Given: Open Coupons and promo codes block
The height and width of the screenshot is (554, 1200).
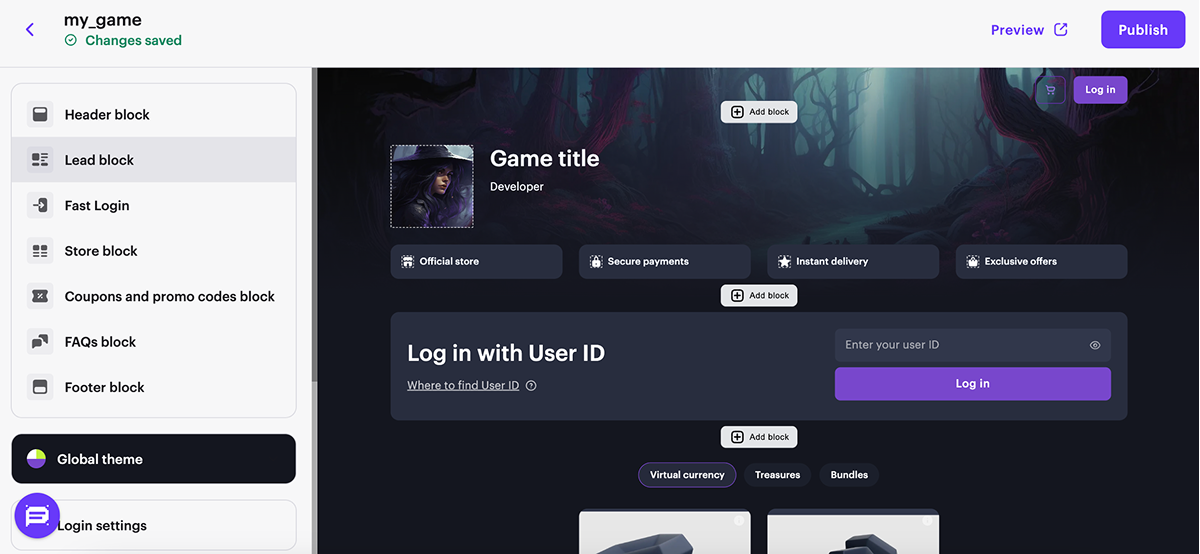Looking at the screenshot, I should (169, 297).
